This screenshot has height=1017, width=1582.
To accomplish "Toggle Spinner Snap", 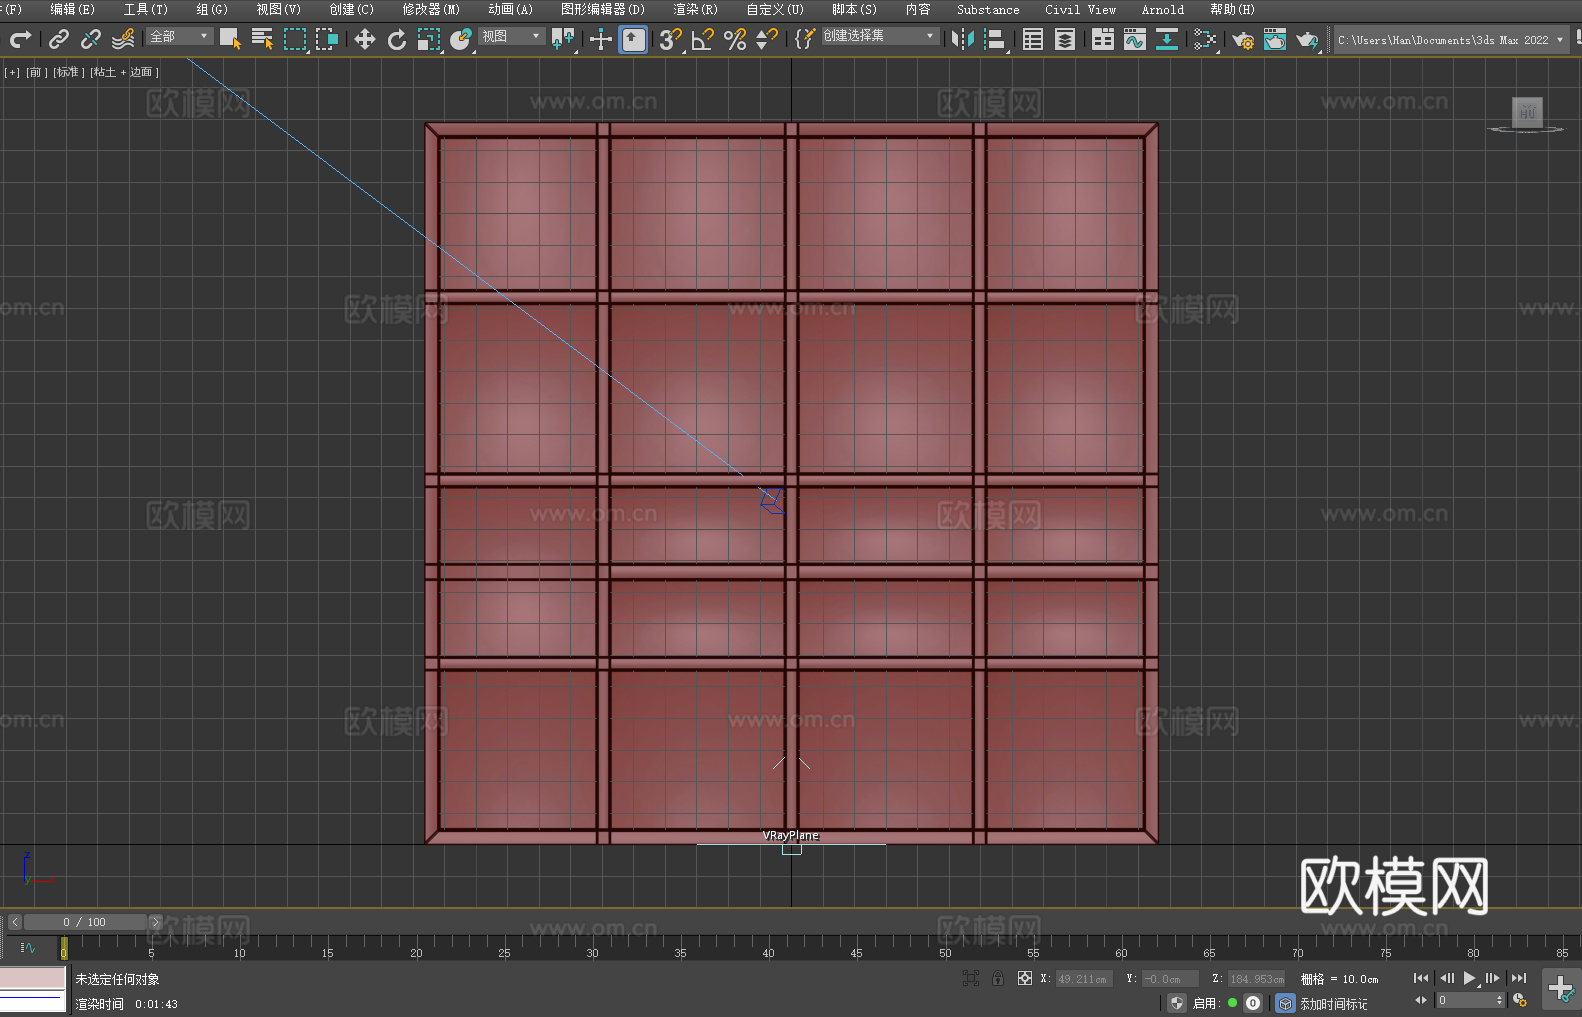I will pos(767,39).
